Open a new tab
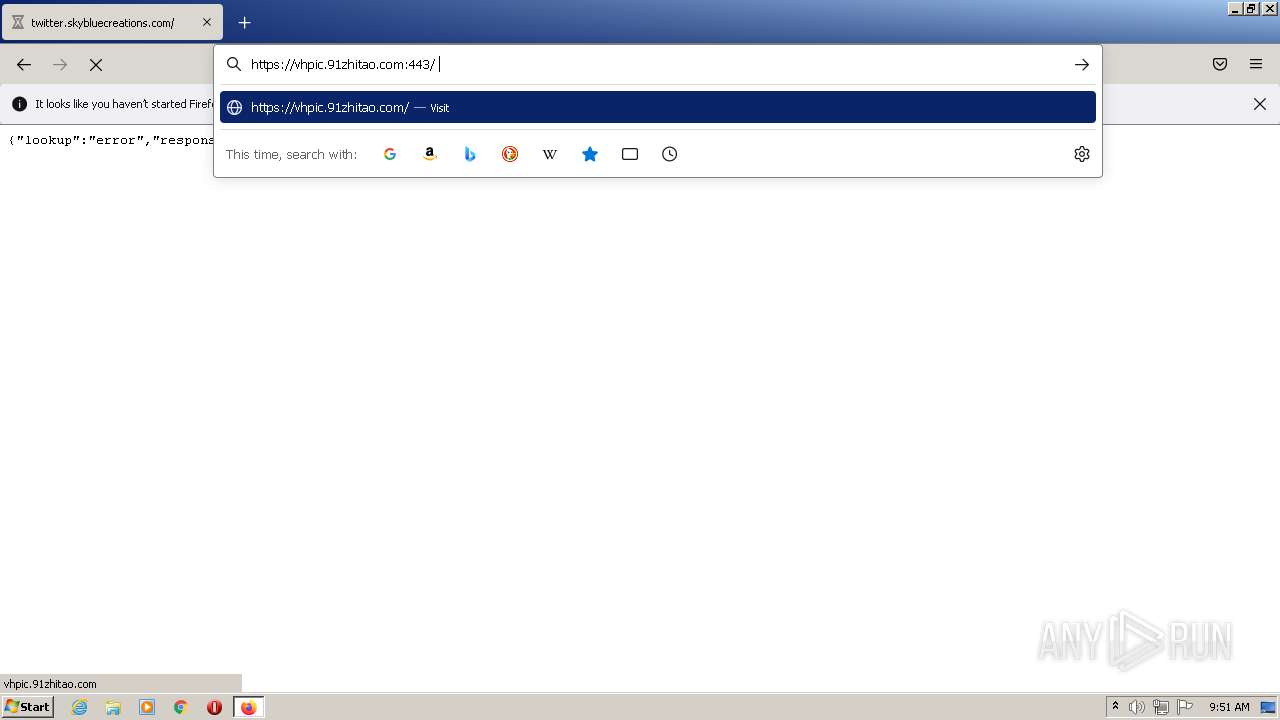 tap(244, 22)
